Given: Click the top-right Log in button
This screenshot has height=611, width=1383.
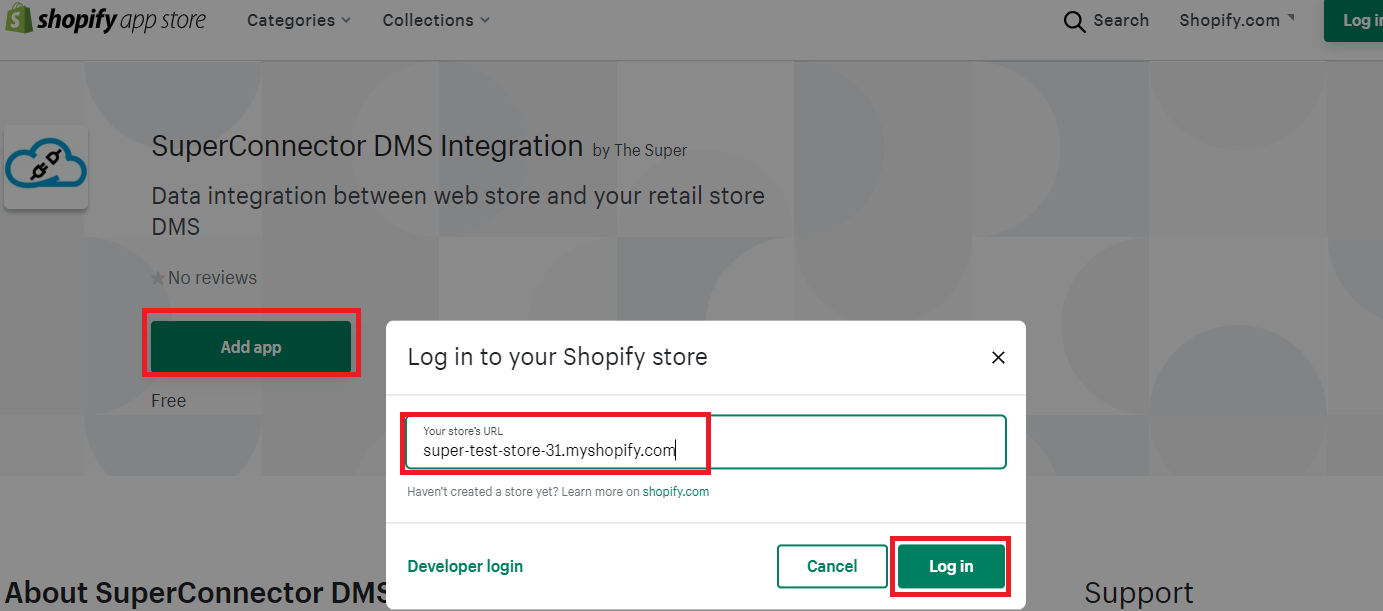Looking at the screenshot, I should click(x=1354, y=20).
